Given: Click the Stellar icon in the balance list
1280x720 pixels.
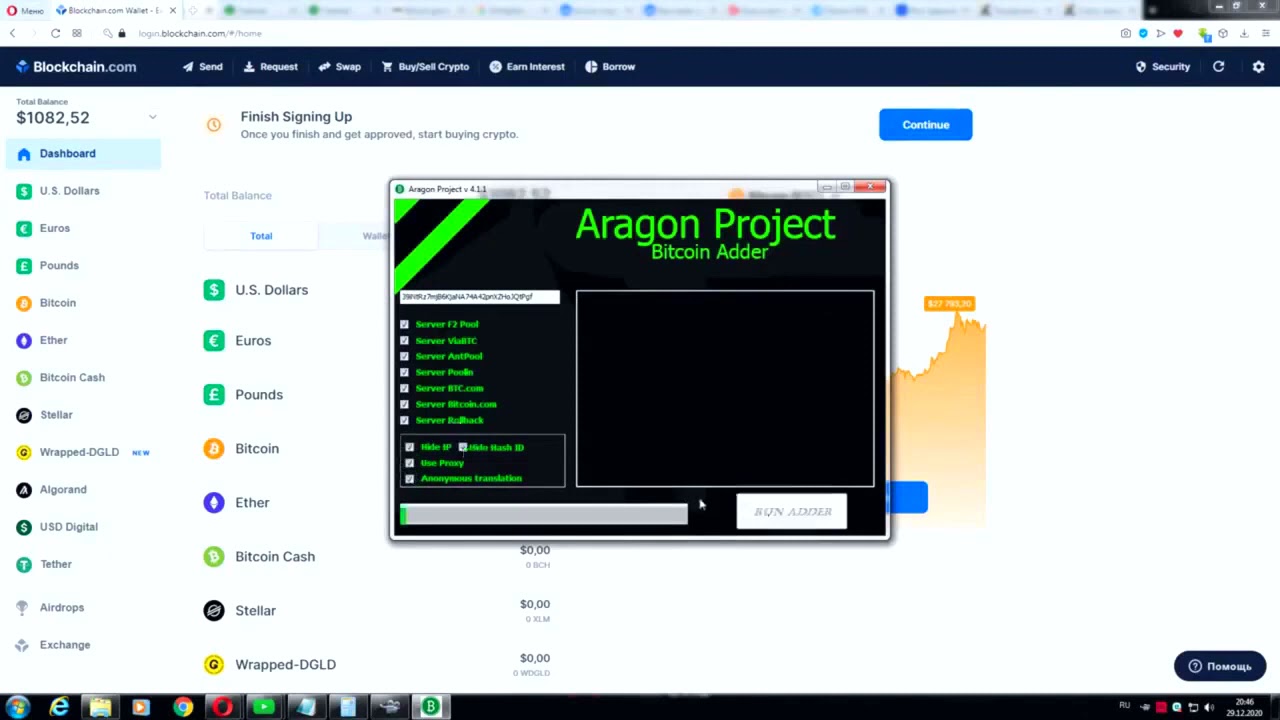Looking at the screenshot, I should [x=214, y=611].
